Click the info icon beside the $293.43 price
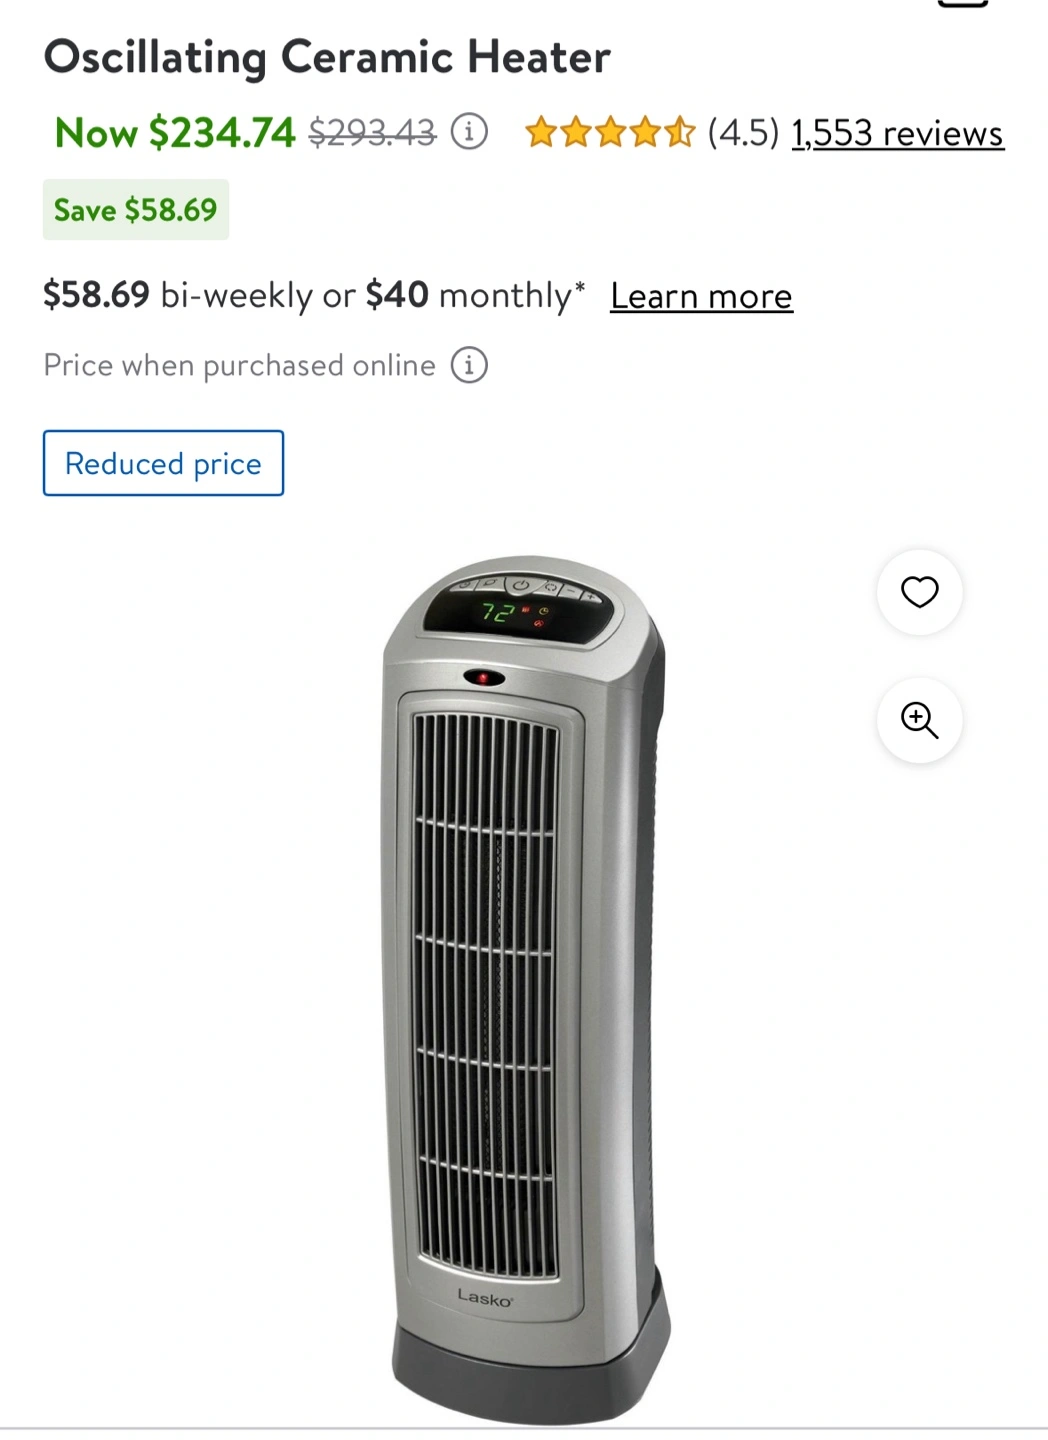The width and height of the screenshot is (1048, 1440). point(469,131)
